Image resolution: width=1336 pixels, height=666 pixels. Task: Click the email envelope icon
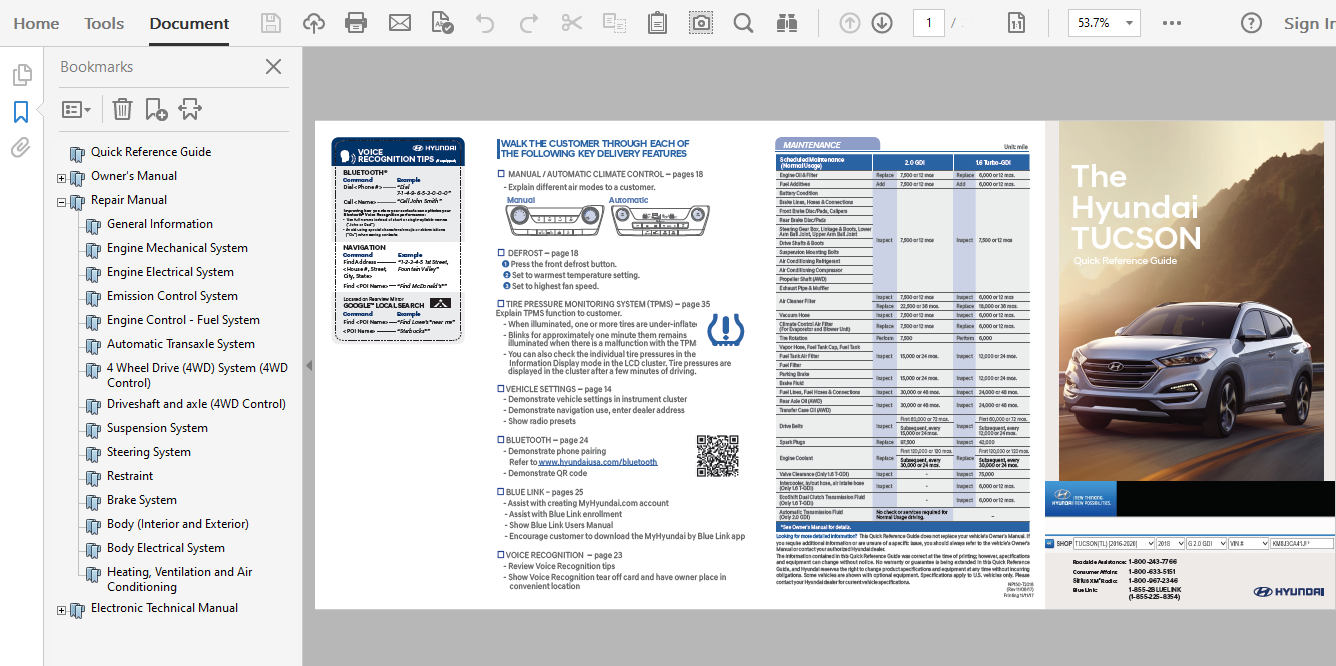point(399,23)
